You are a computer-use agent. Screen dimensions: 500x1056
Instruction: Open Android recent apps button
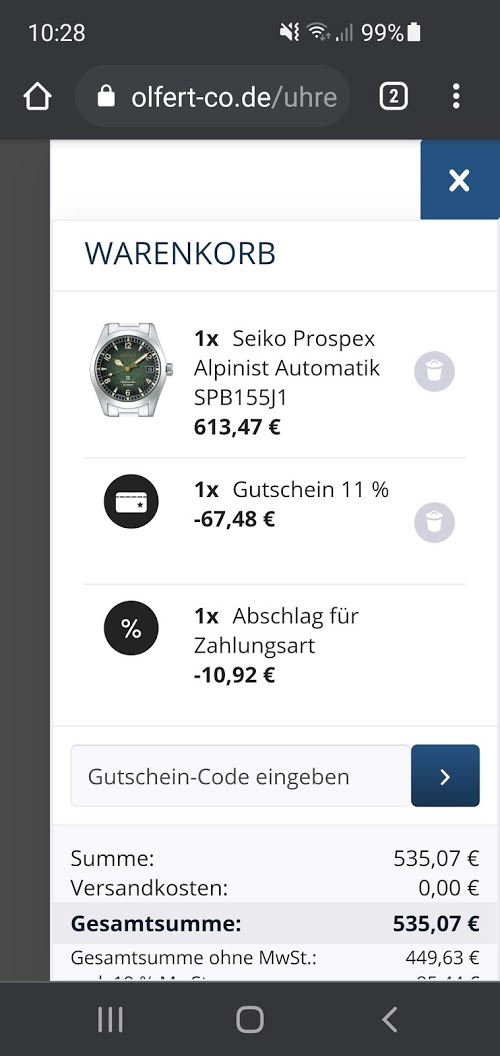pyautogui.click(x=111, y=1019)
